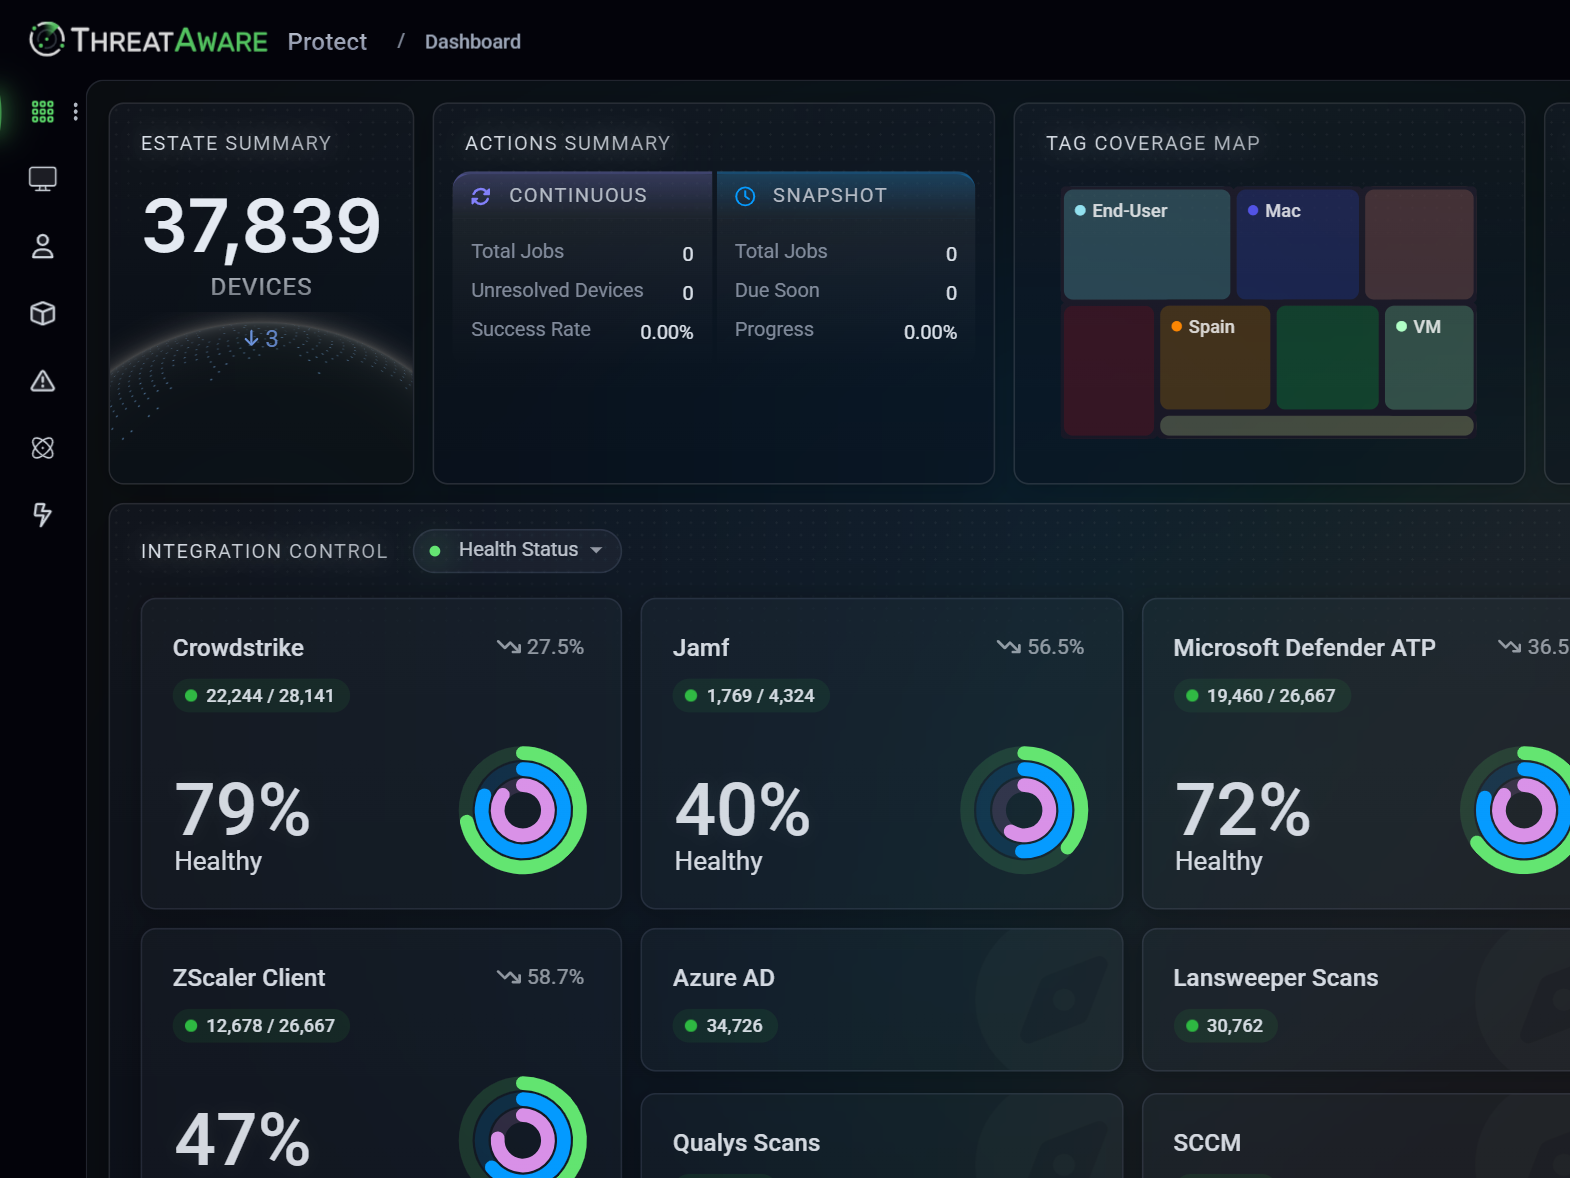This screenshot has width=1570, height=1178.
Task: Click the Dashboard breadcrumb link
Action: [472, 42]
